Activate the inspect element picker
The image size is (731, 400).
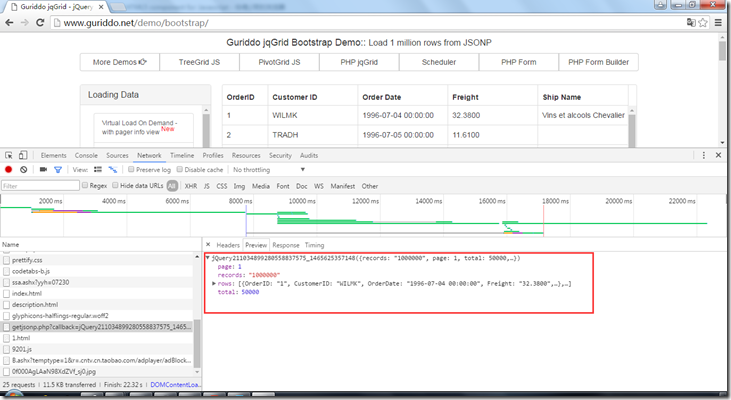(8, 155)
